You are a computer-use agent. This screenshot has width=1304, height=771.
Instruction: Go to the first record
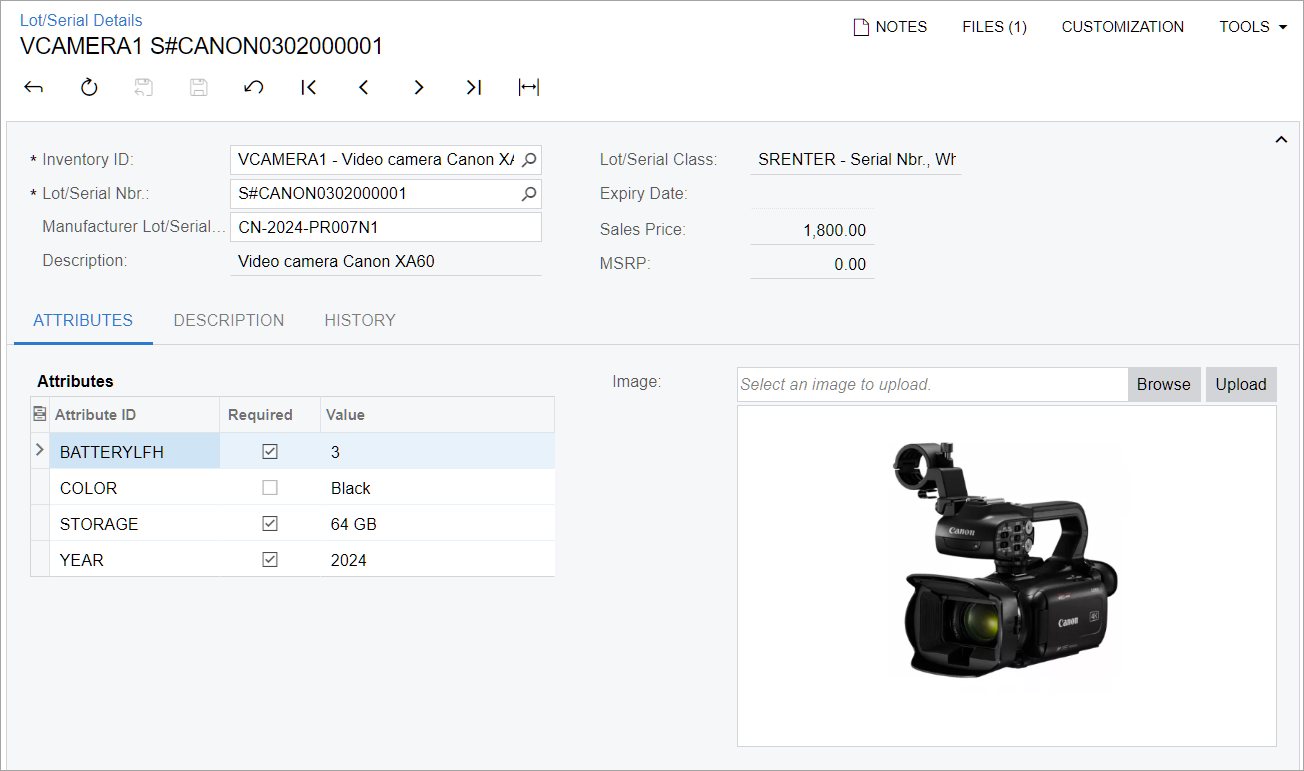coord(309,87)
